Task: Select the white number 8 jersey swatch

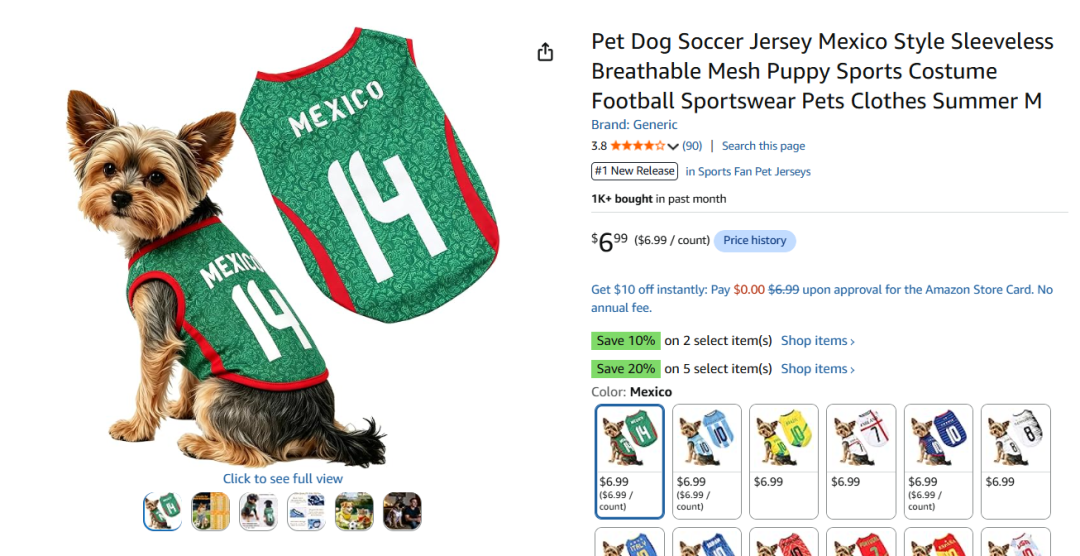Action: (x=1015, y=461)
